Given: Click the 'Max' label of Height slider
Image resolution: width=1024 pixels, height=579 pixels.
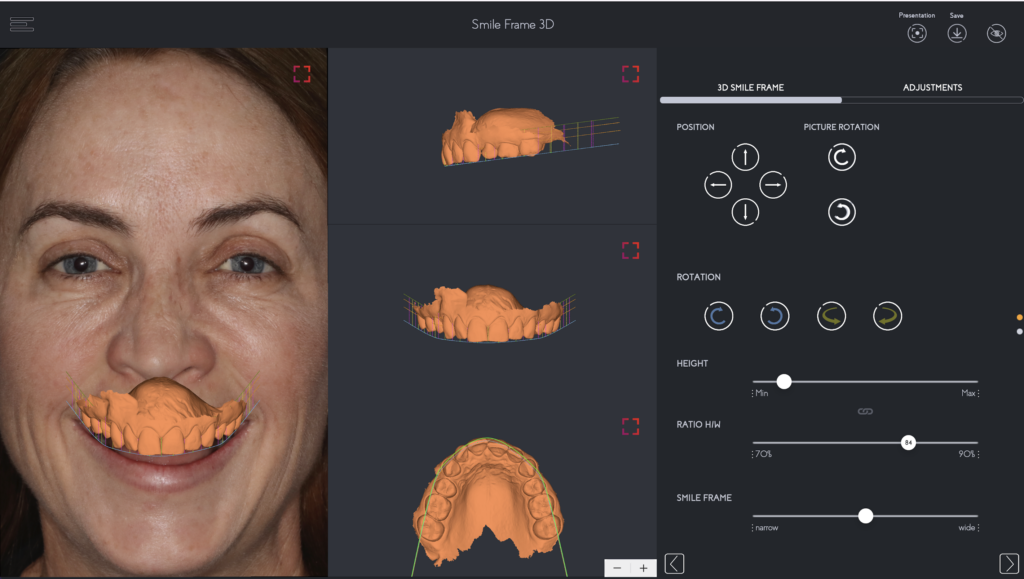Looking at the screenshot, I should (x=968, y=393).
